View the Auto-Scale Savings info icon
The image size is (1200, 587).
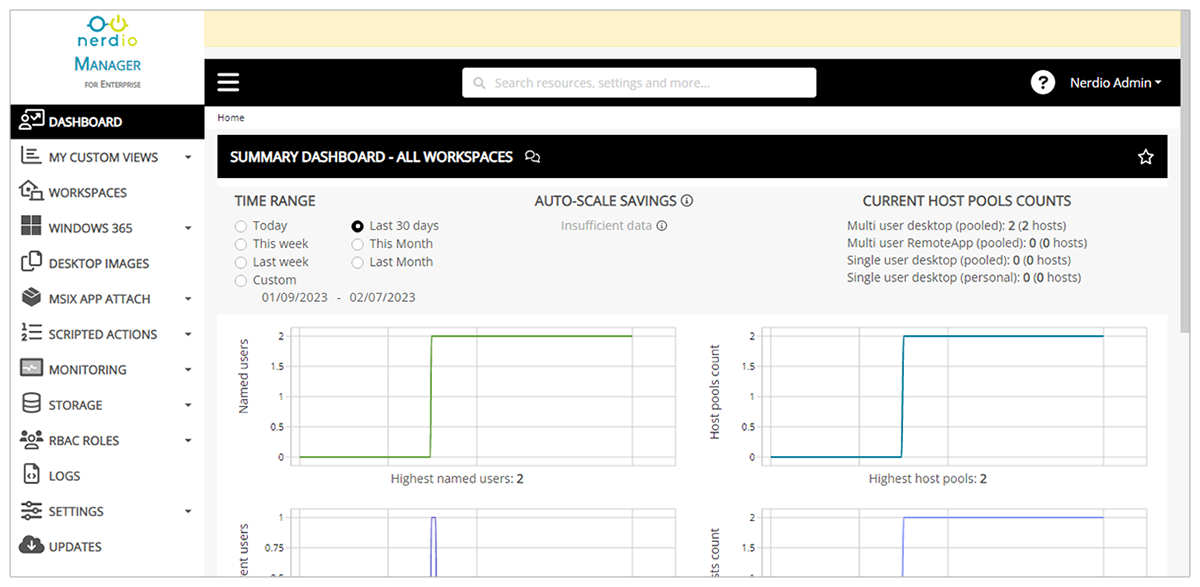click(687, 201)
